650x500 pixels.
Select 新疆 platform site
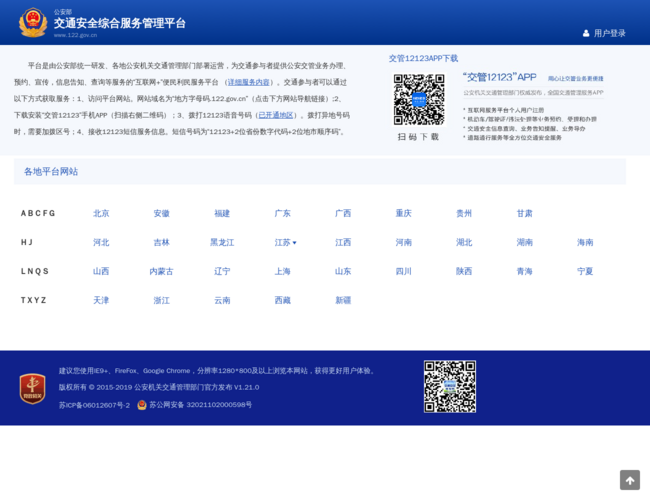click(x=343, y=300)
